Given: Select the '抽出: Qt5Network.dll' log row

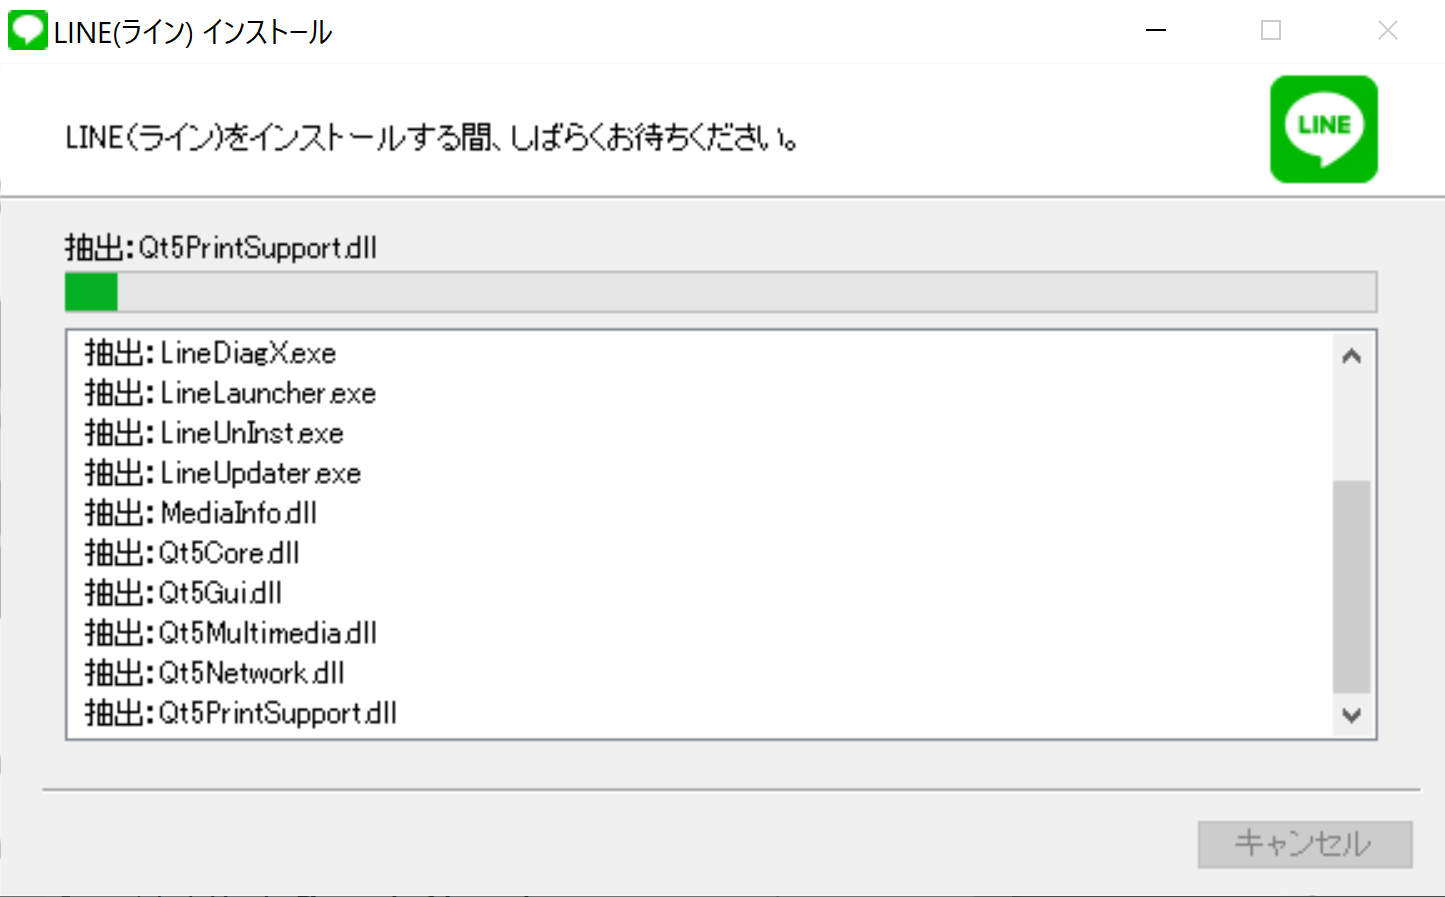Looking at the screenshot, I should pos(699,673).
